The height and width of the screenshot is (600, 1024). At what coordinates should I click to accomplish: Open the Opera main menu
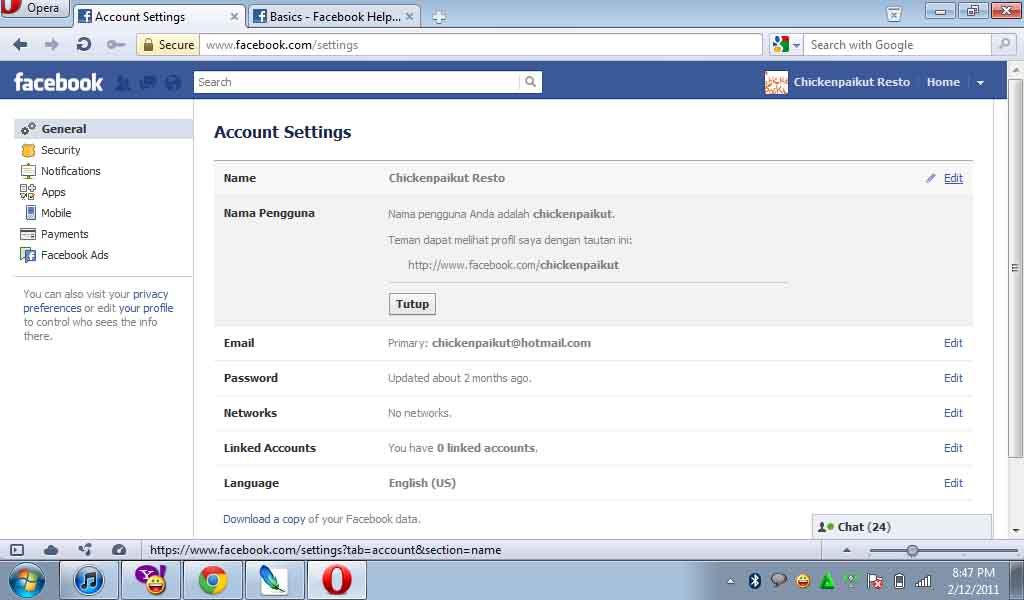pos(34,8)
